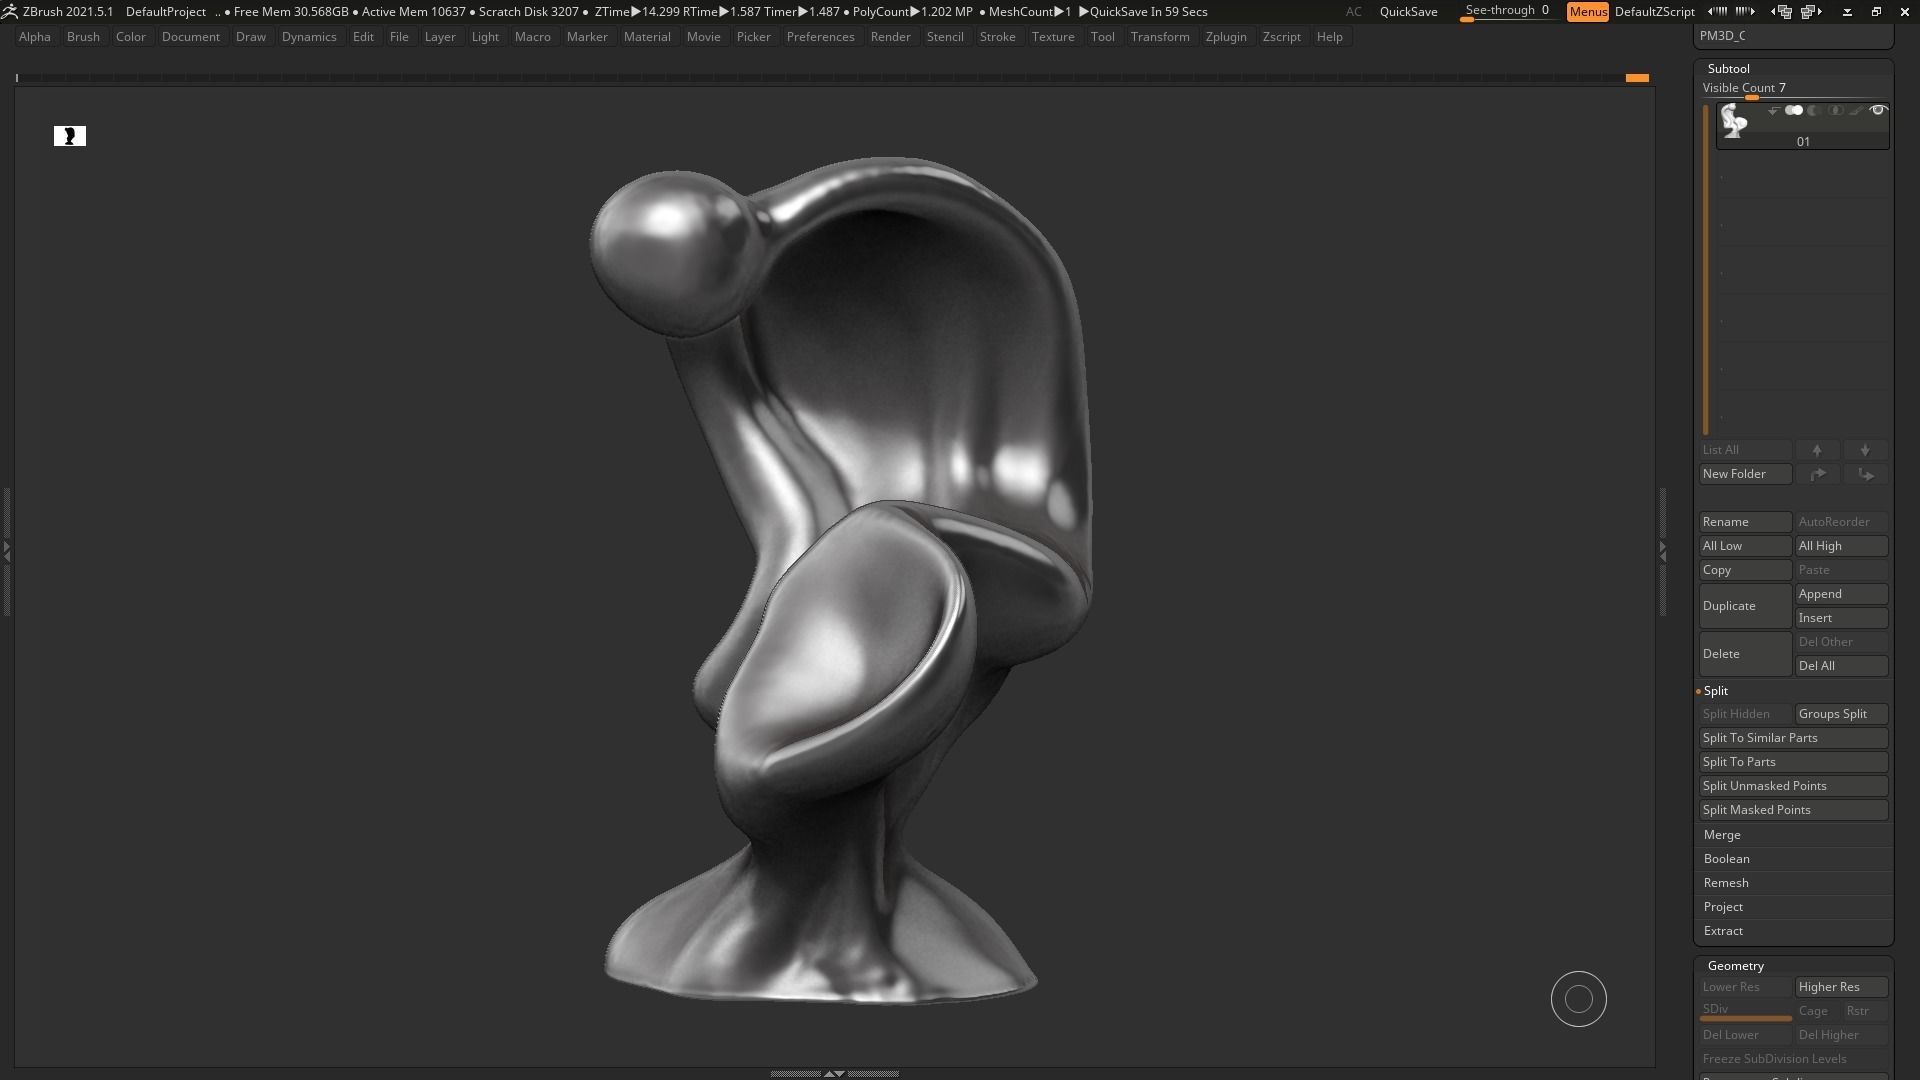
Task: Toggle the subtool polypaint brush icon
Action: 1856,111
